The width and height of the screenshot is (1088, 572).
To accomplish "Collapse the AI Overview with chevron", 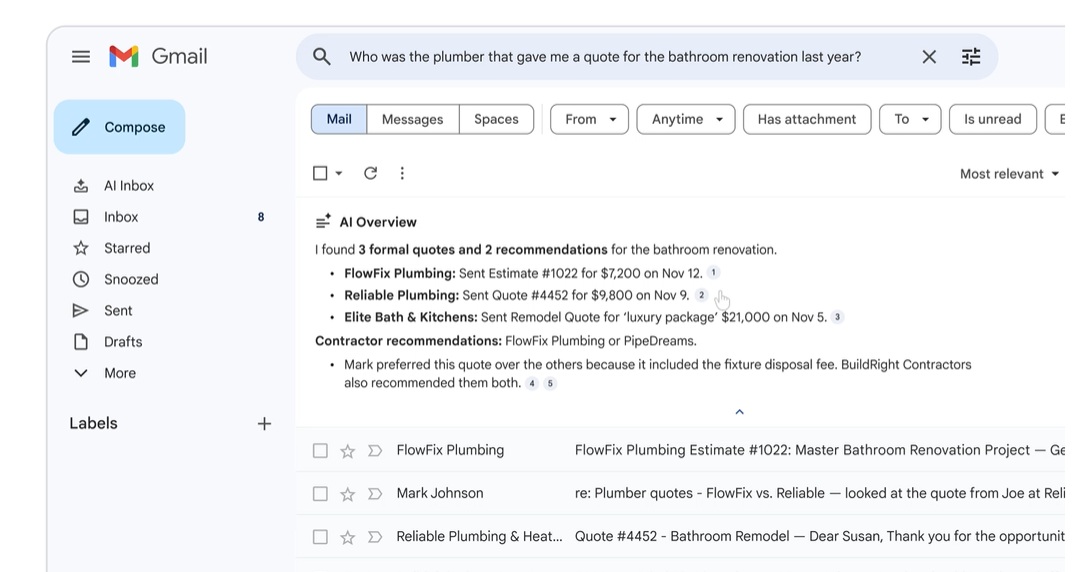I will click(739, 412).
